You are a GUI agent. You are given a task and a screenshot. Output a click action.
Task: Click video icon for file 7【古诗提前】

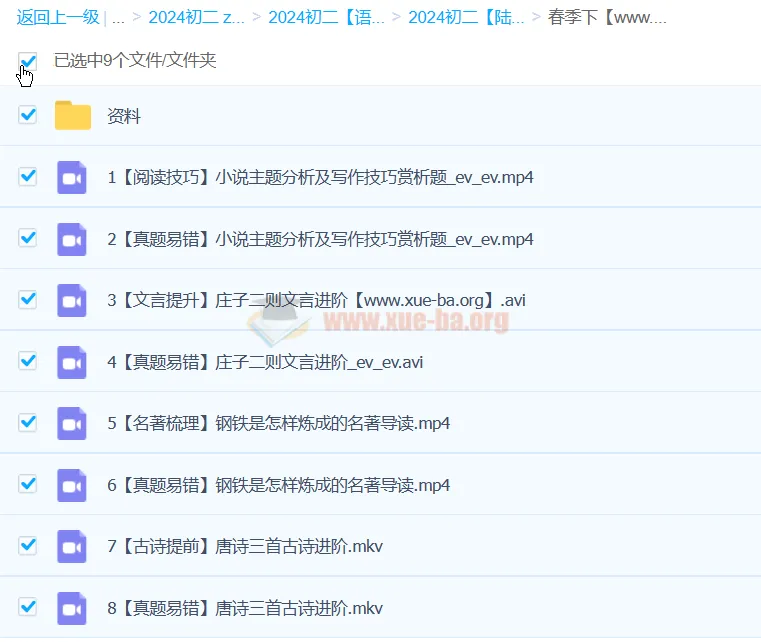click(72, 546)
